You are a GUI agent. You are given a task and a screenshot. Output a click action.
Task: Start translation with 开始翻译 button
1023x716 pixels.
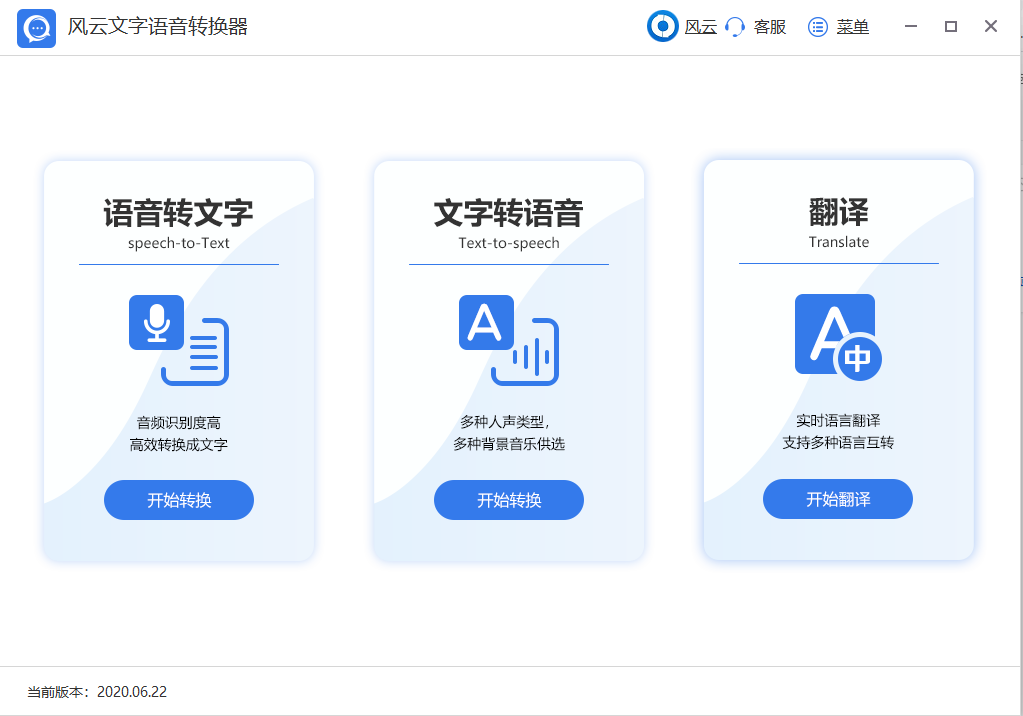(x=838, y=498)
